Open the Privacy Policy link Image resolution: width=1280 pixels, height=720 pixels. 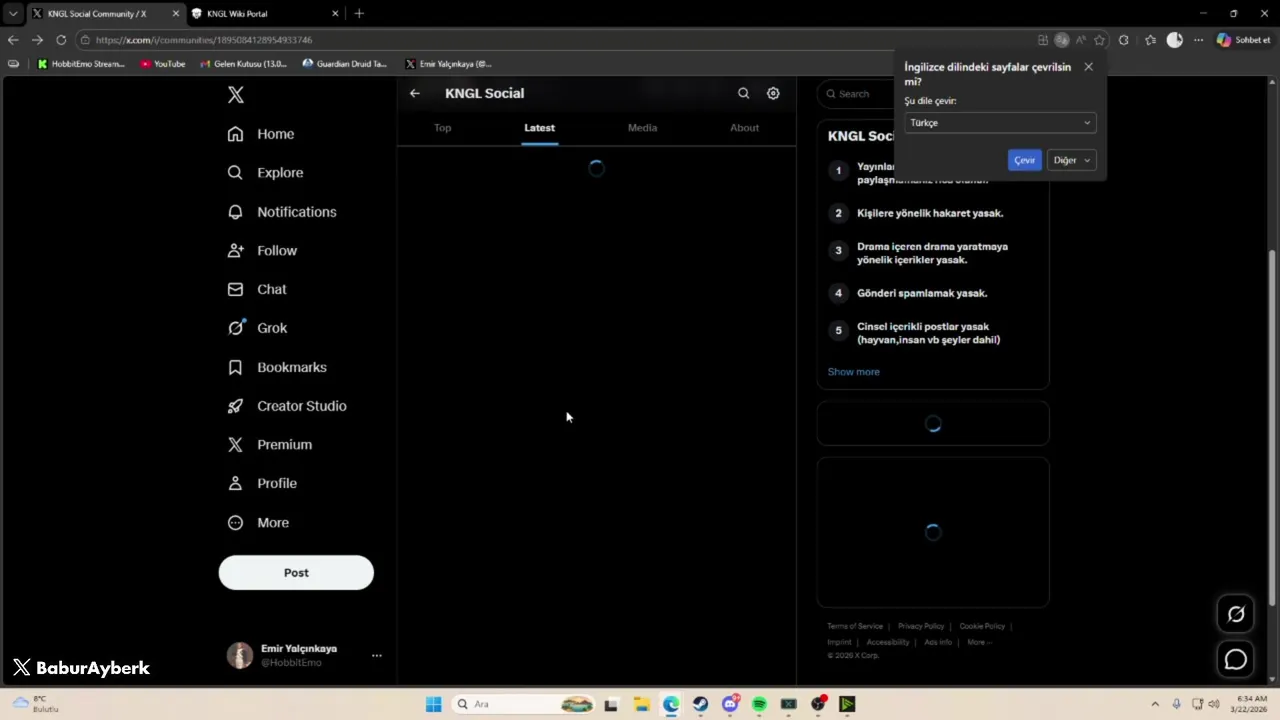coord(921,626)
